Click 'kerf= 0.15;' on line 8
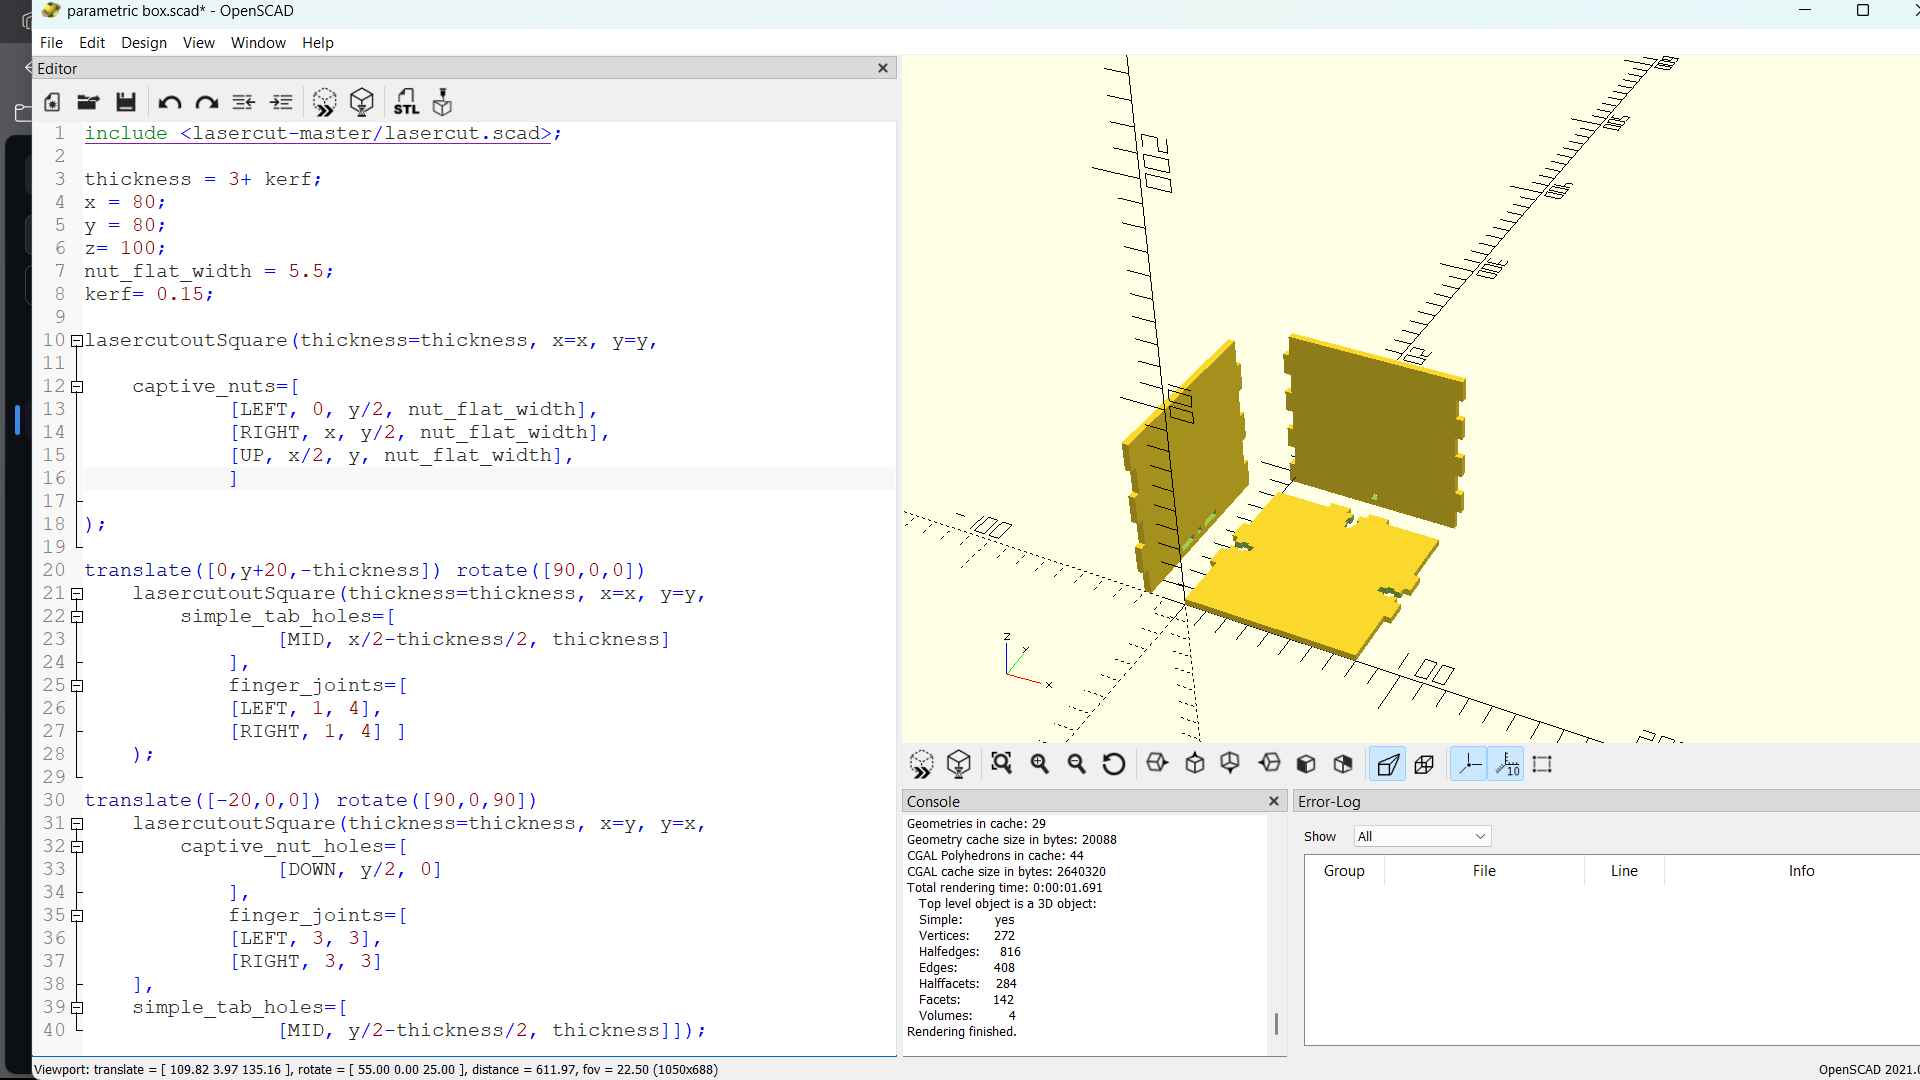1920x1080 pixels. pos(149,295)
